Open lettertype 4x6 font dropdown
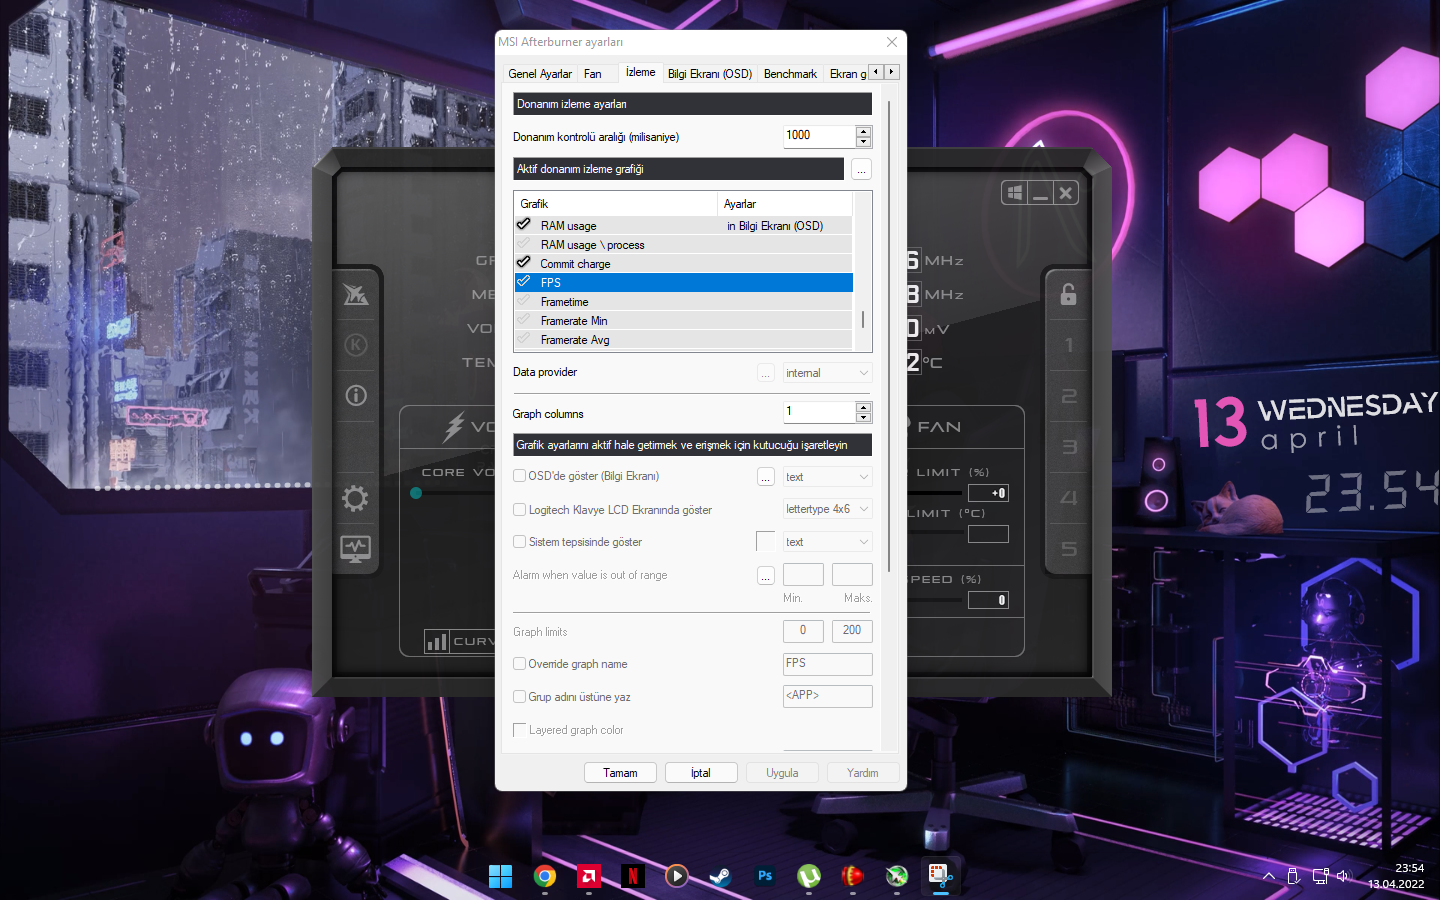The image size is (1440, 900). tap(827, 509)
